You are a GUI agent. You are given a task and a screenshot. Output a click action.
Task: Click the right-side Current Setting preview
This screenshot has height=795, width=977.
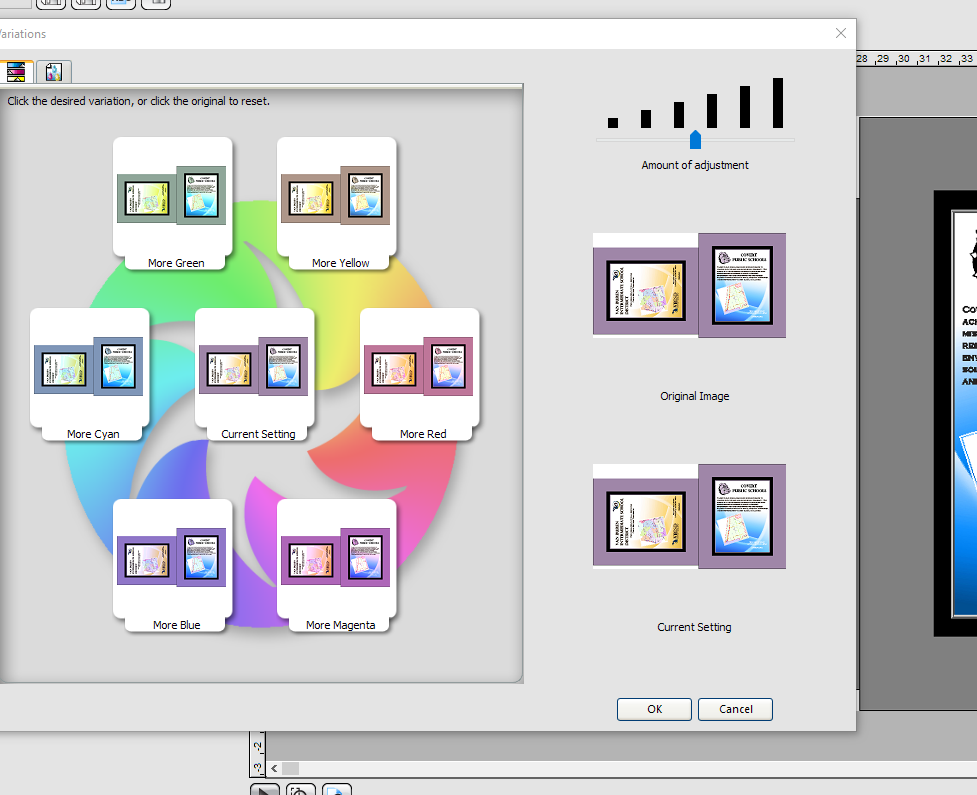pos(689,517)
